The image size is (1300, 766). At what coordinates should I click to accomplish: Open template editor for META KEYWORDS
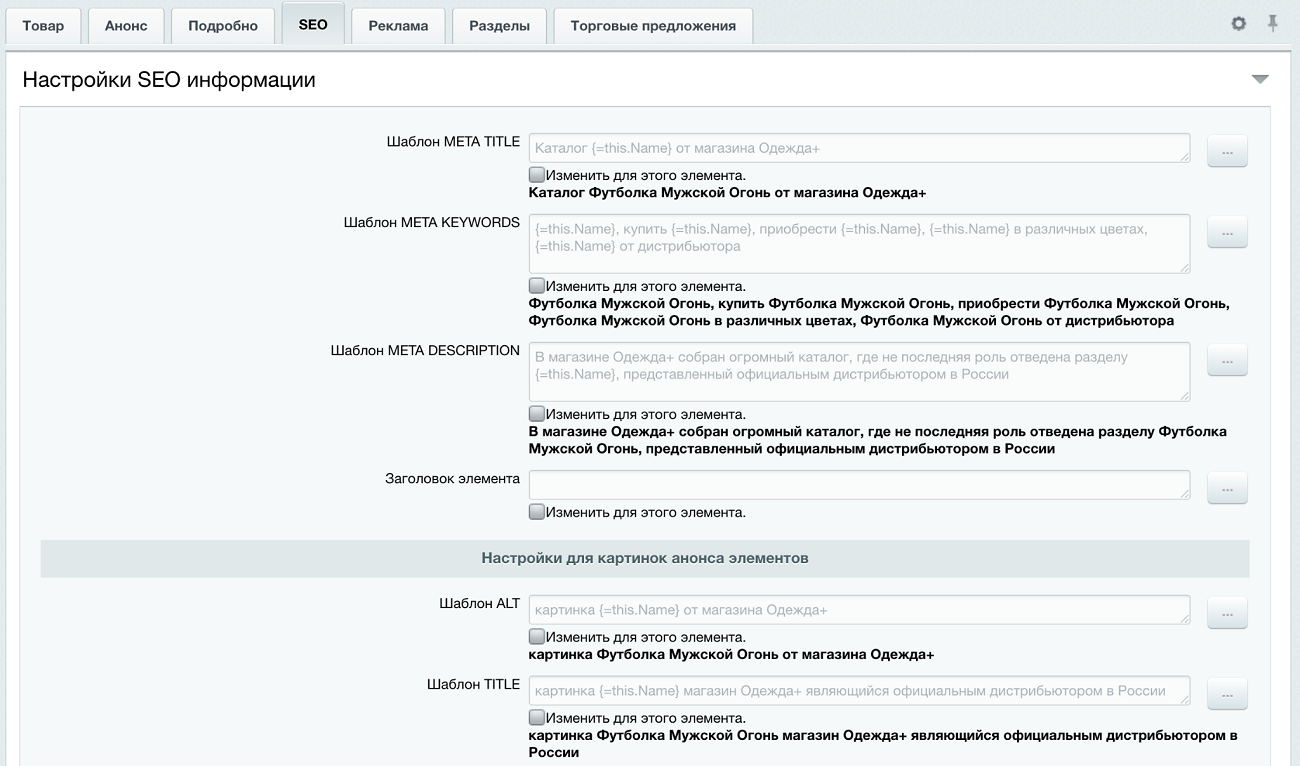[1227, 231]
